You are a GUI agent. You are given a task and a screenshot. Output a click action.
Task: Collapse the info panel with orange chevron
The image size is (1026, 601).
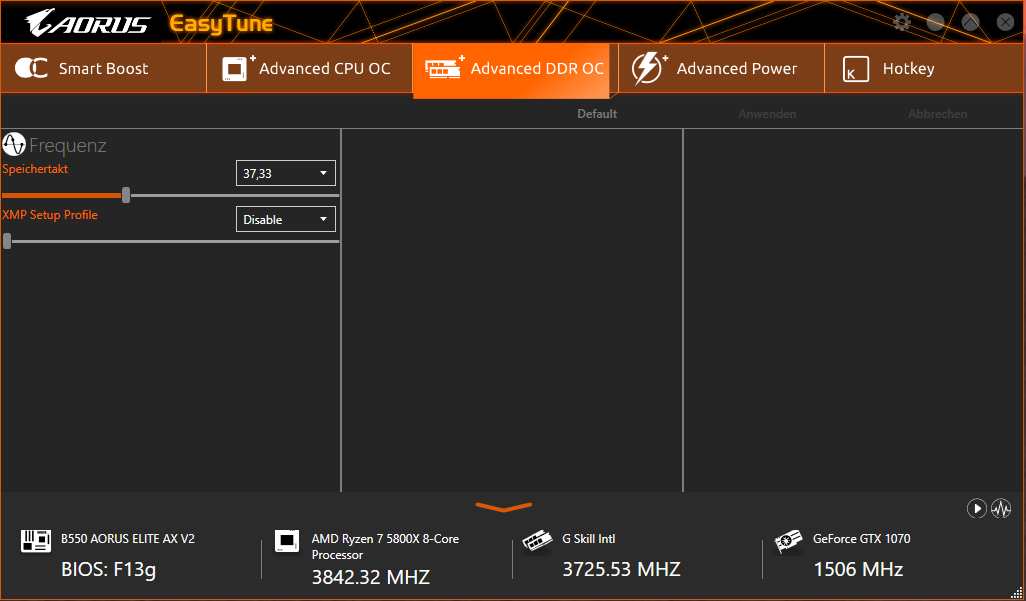[x=504, y=507]
